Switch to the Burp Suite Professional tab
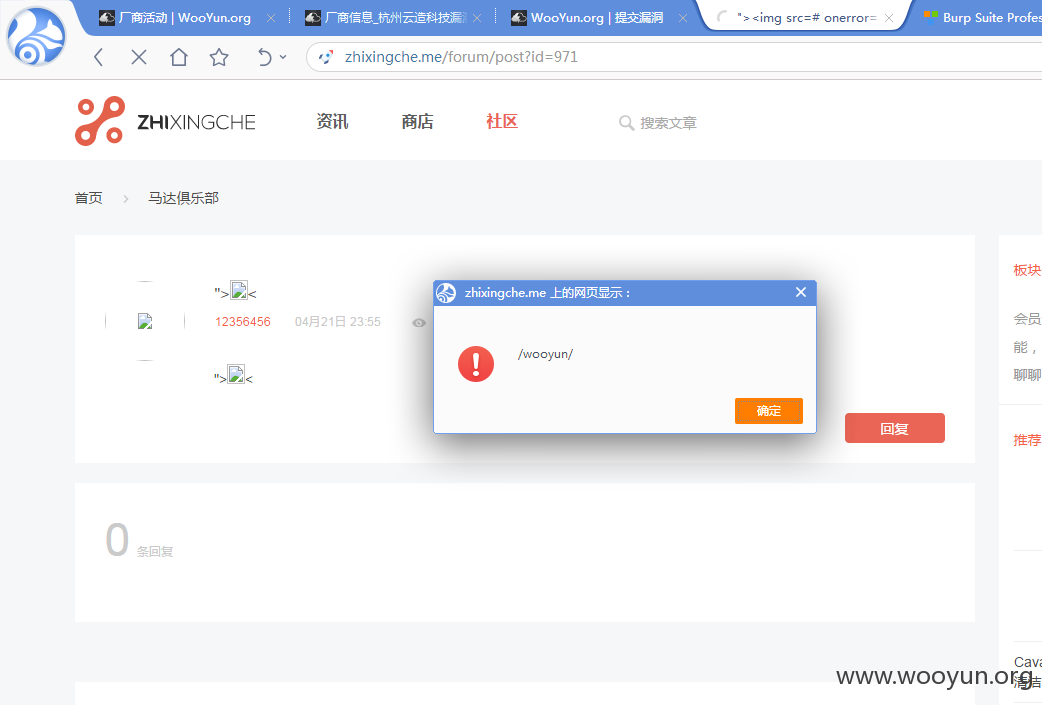1042x705 pixels. 982,18
